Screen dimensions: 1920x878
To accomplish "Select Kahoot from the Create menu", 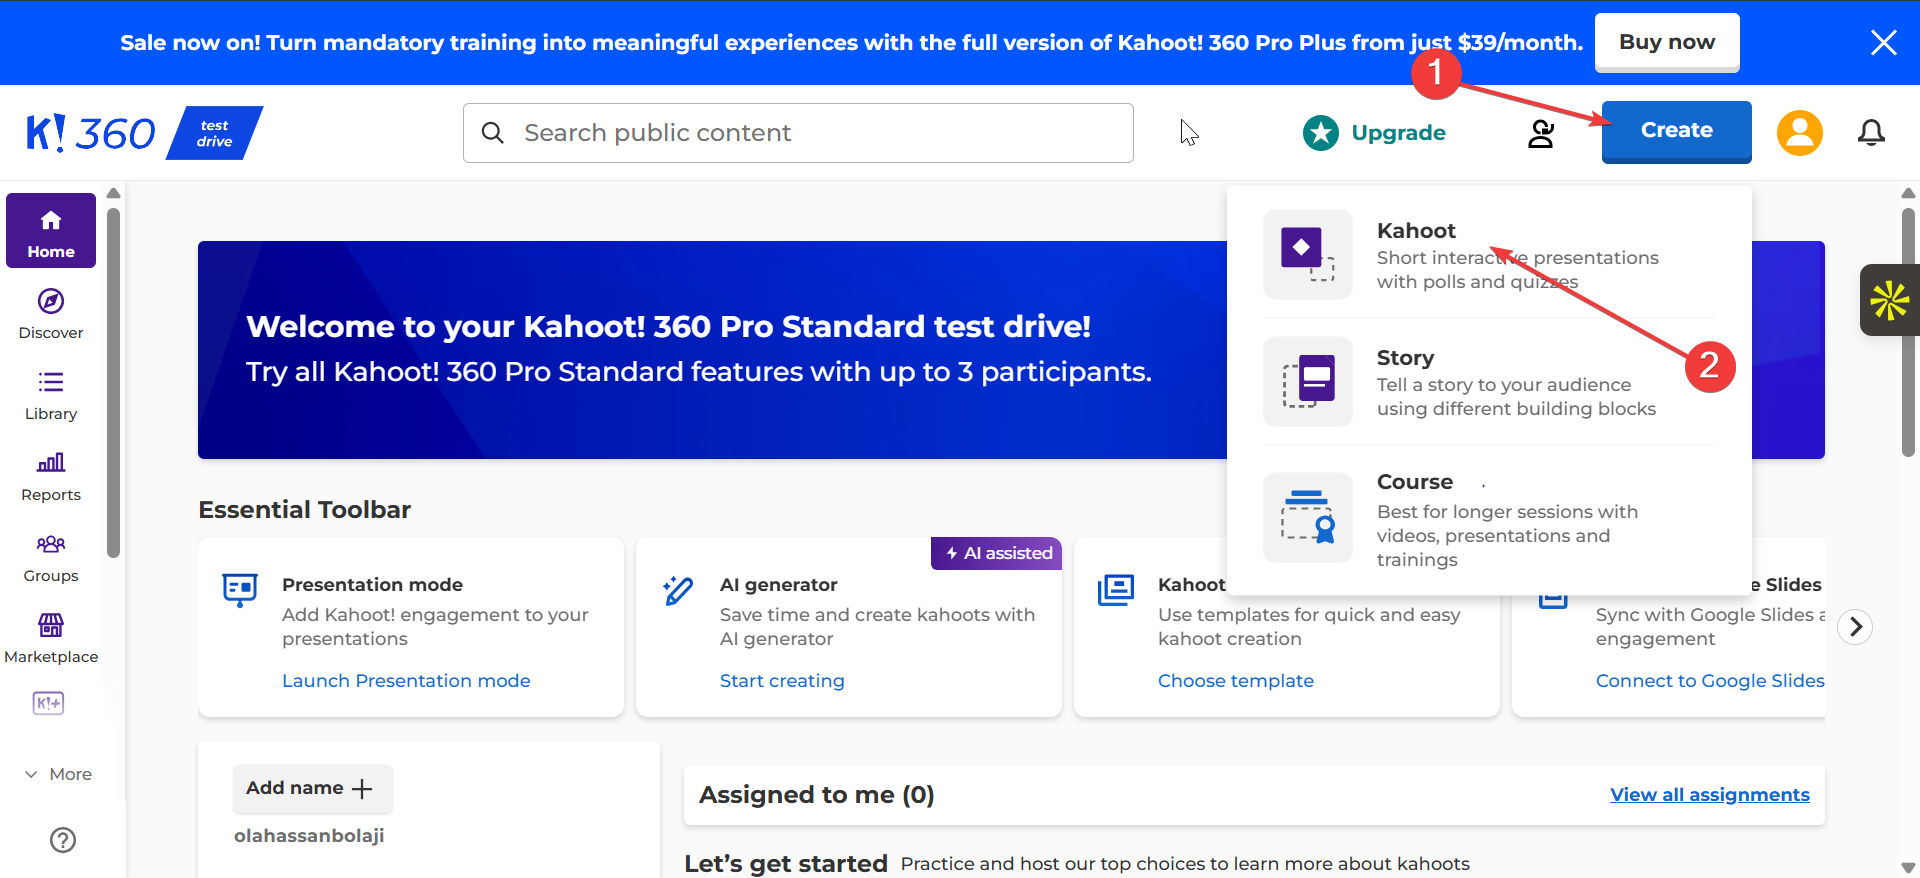I will point(1416,231).
